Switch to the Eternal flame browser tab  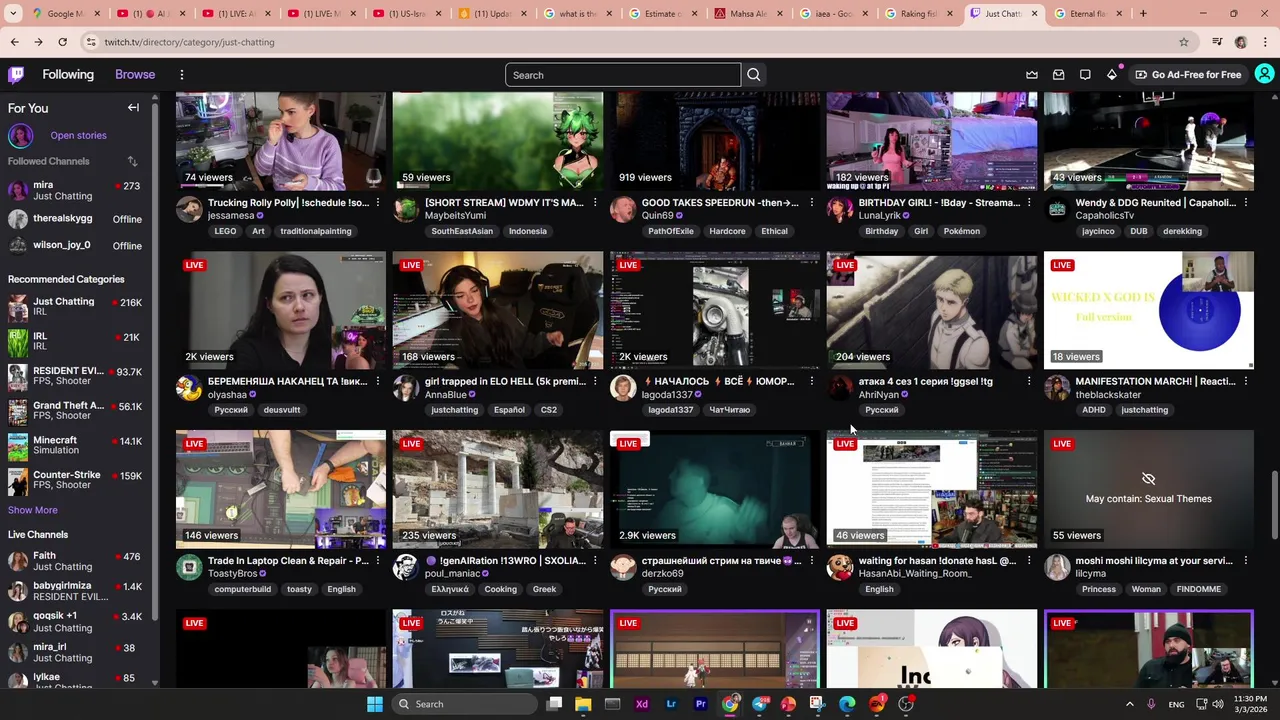point(1088,14)
